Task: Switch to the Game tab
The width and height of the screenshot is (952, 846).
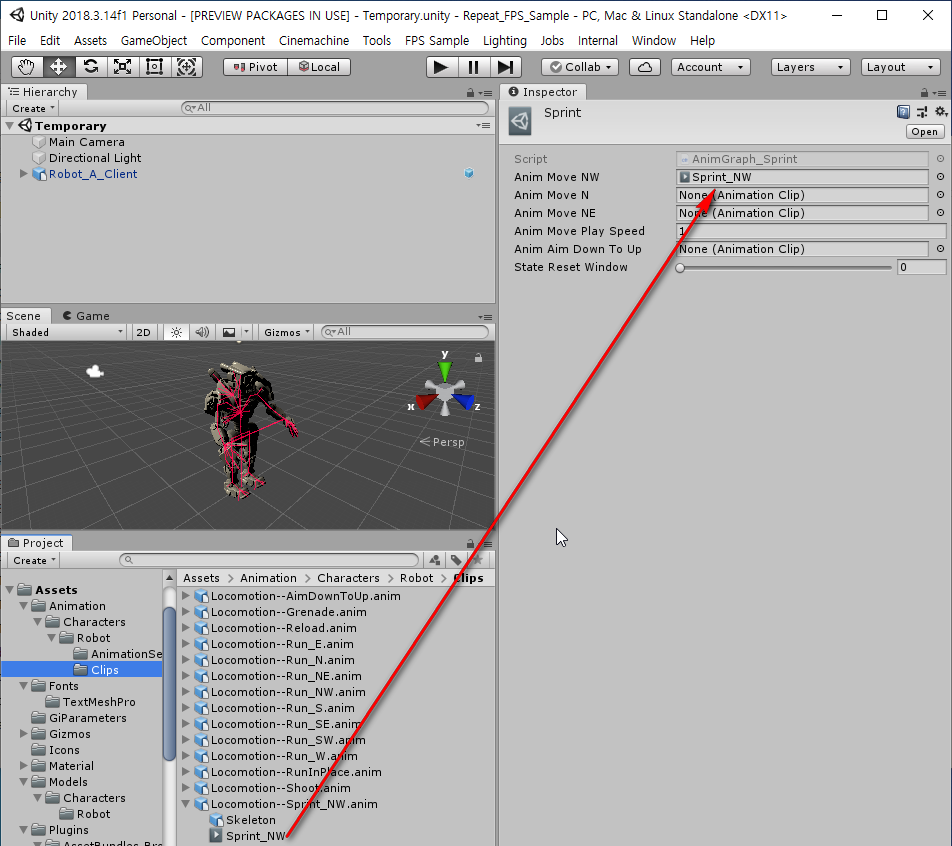Action: (x=86, y=316)
